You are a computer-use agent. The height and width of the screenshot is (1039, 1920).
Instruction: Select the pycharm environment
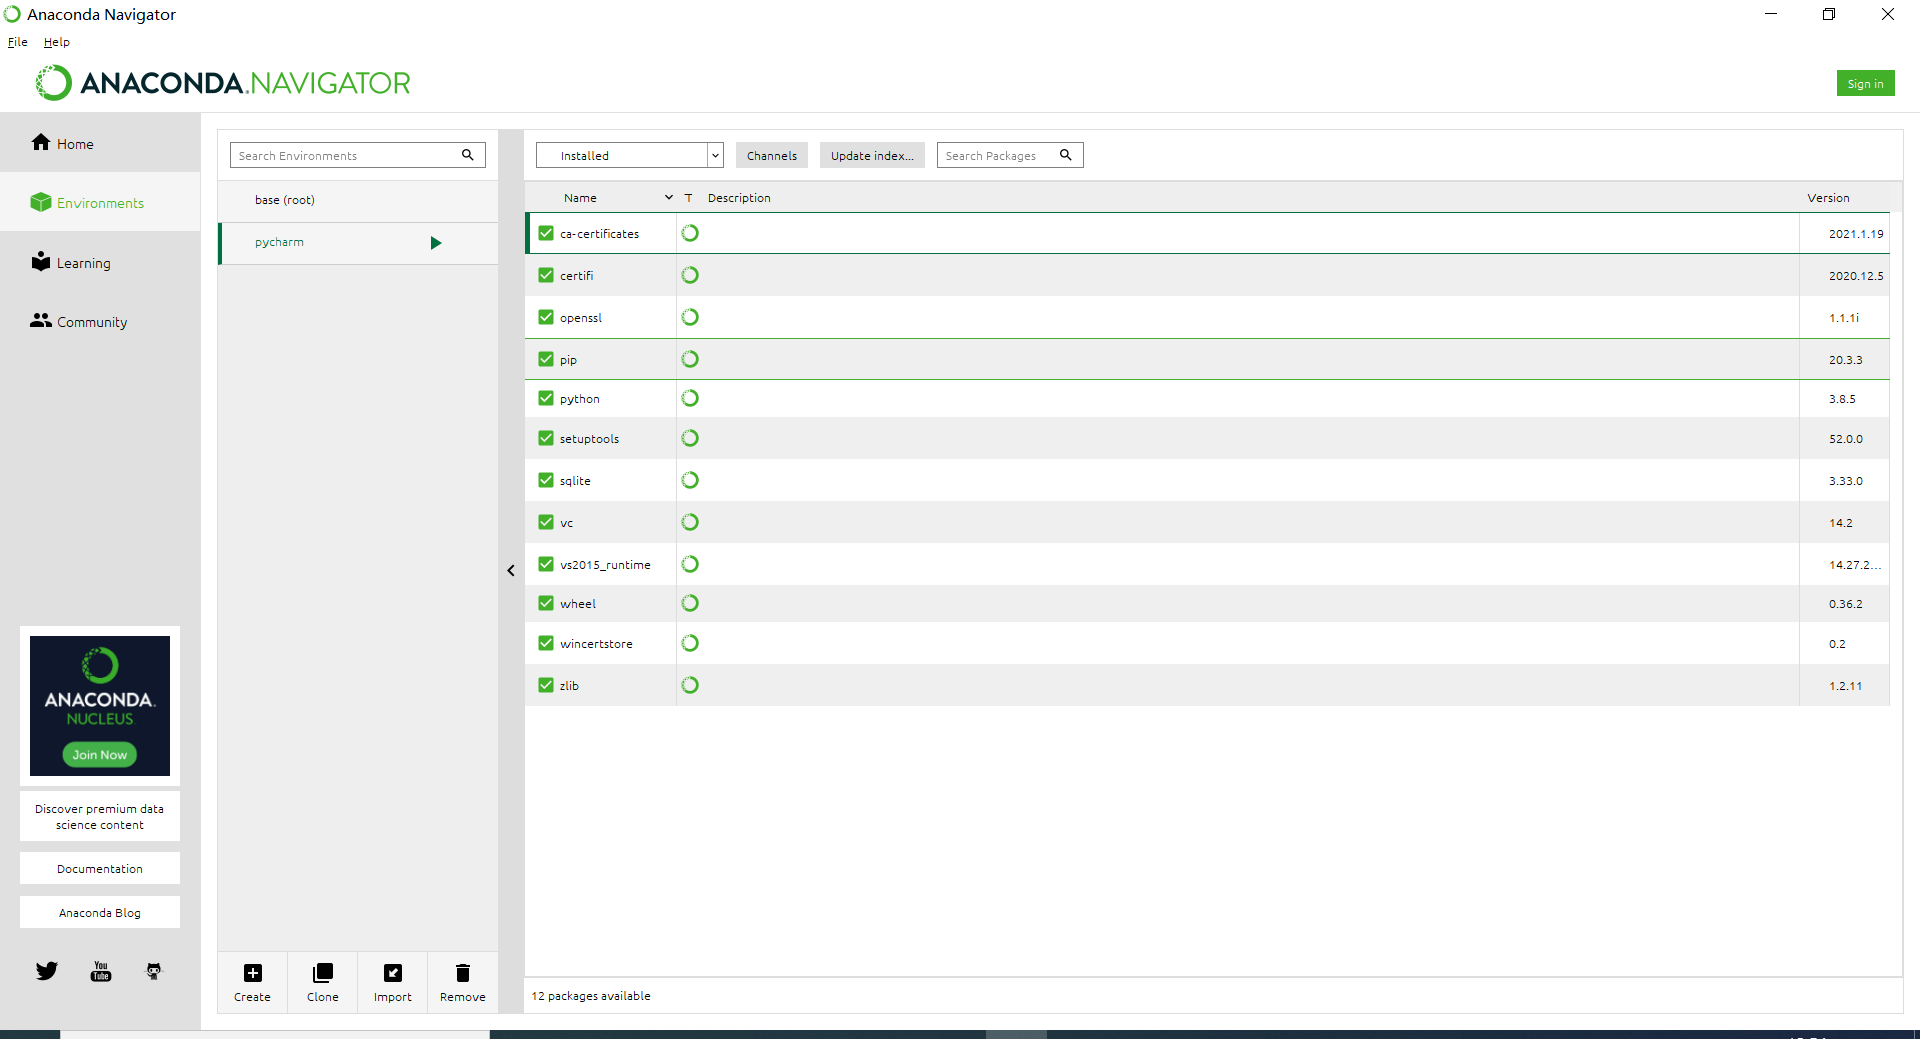(358, 243)
